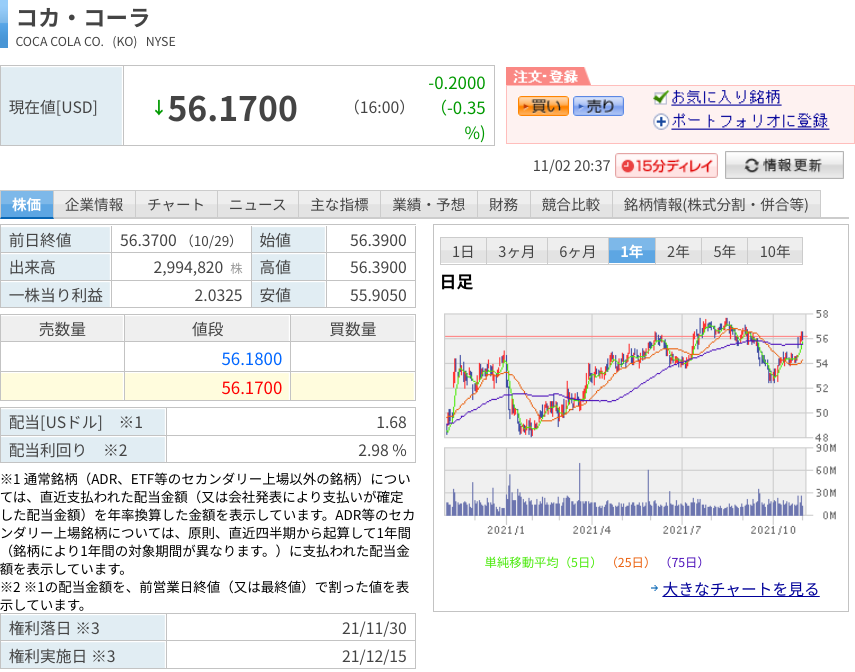Switch to the 業績・予想 tab

pyautogui.click(x=429, y=205)
